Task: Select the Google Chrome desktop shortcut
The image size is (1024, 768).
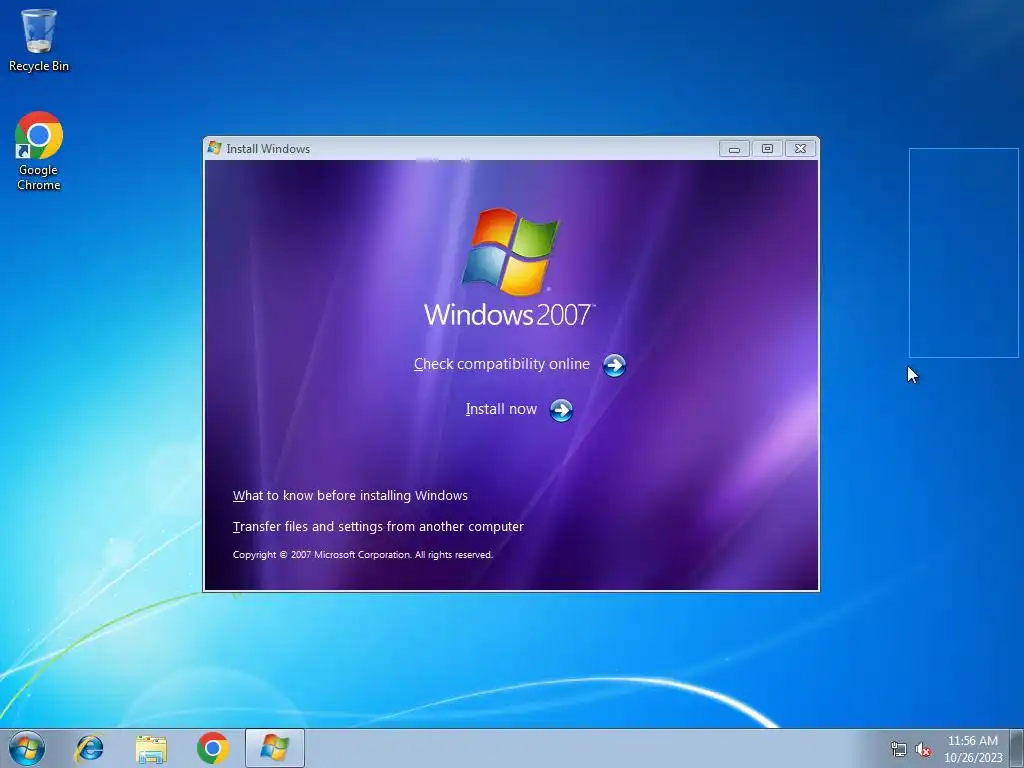Action: [x=39, y=151]
